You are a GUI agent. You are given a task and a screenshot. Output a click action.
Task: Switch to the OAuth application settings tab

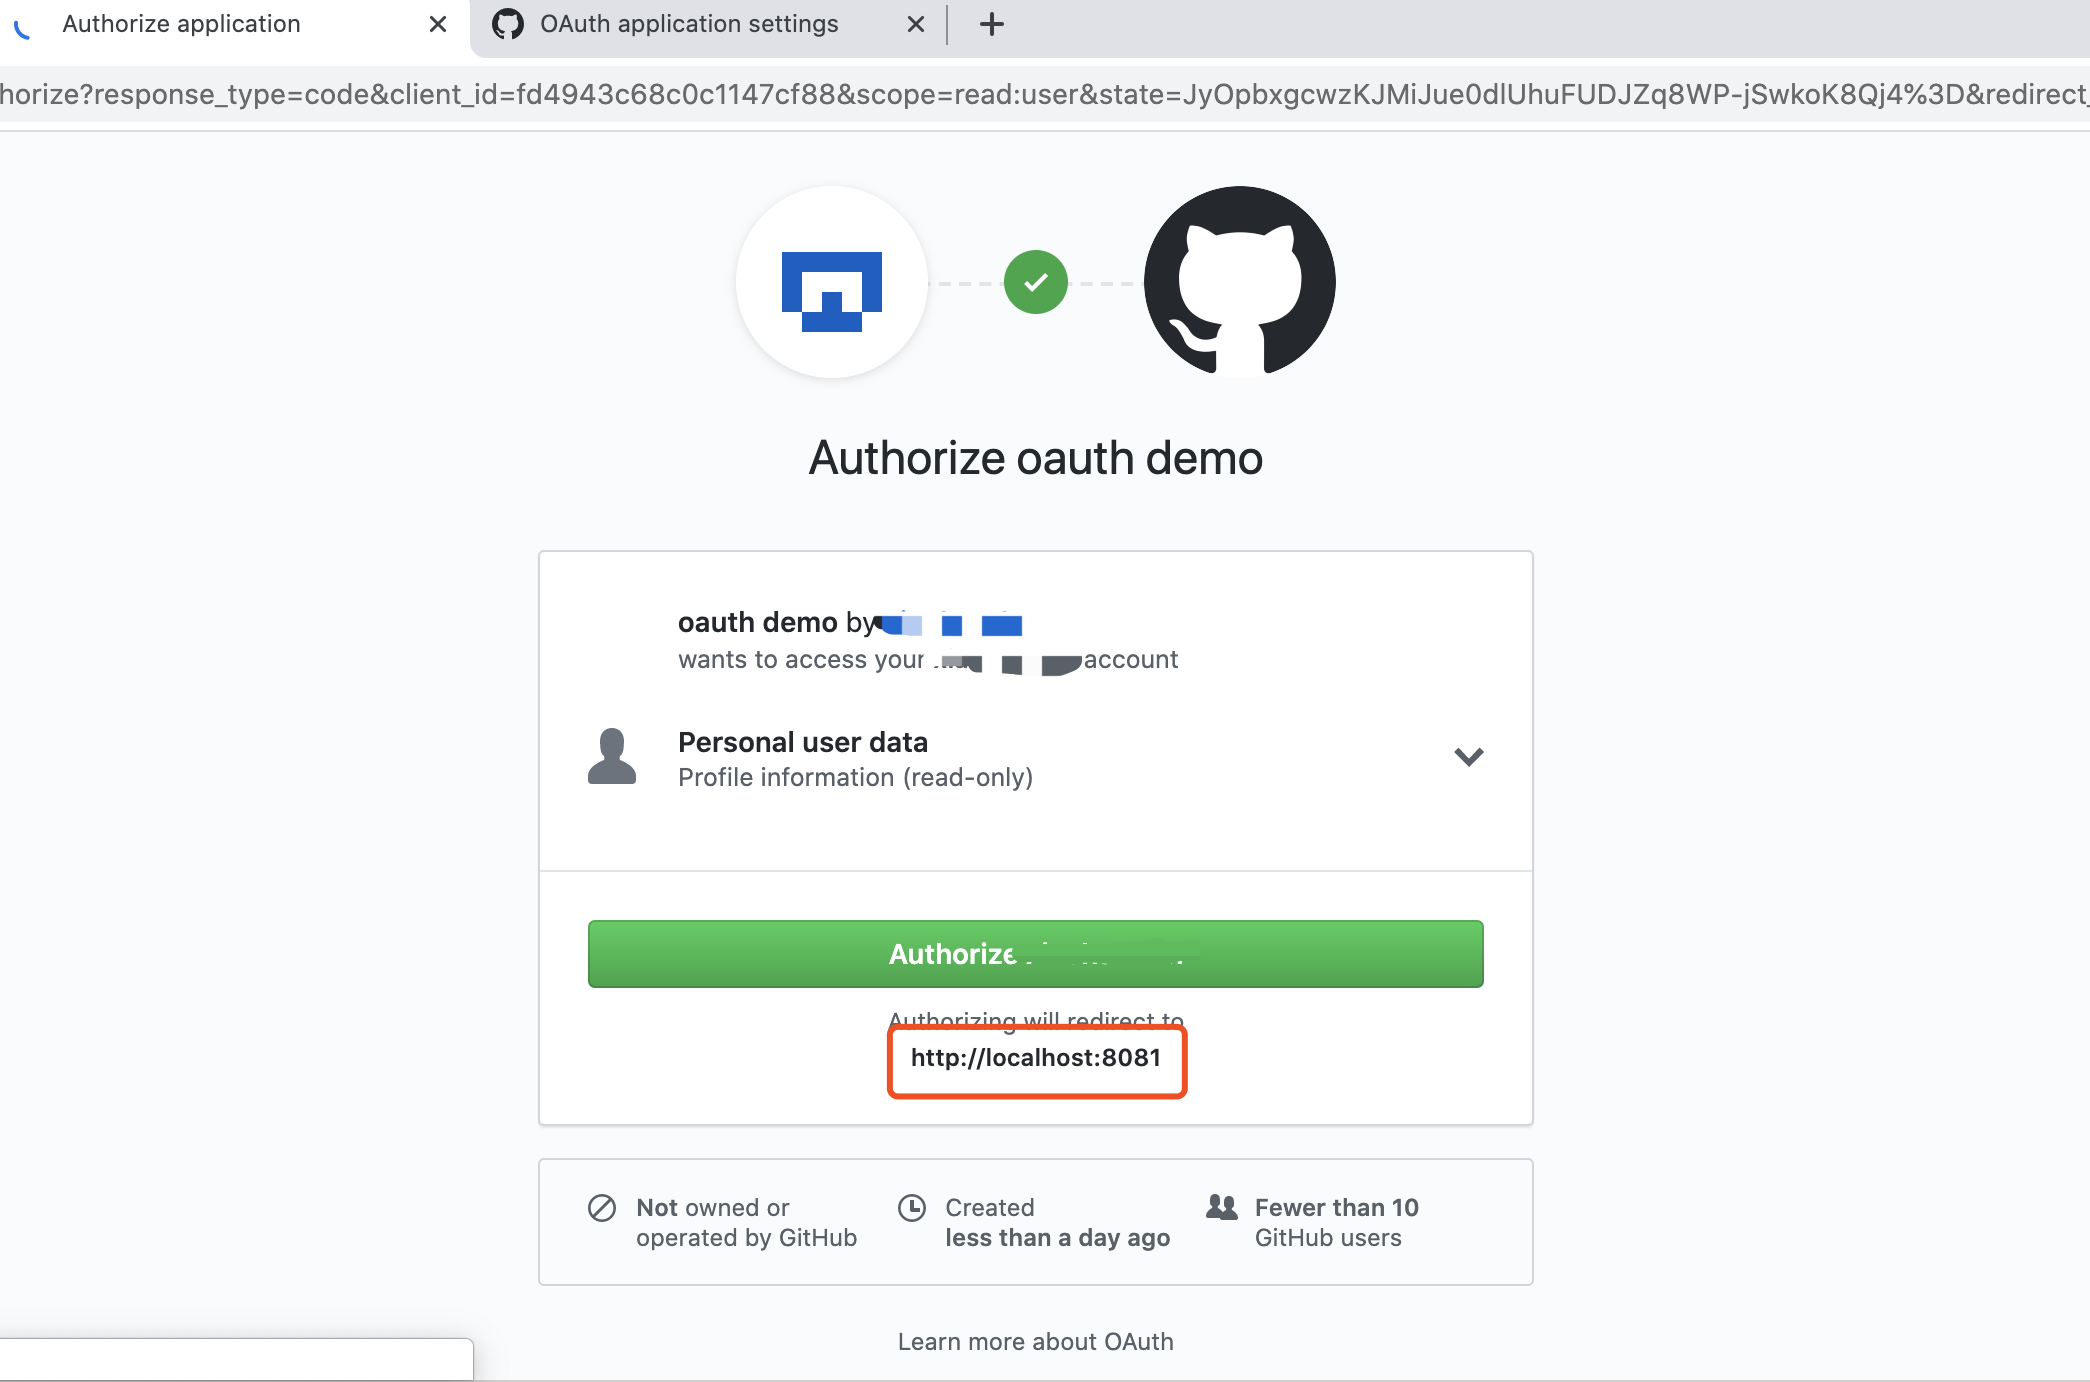pos(708,24)
